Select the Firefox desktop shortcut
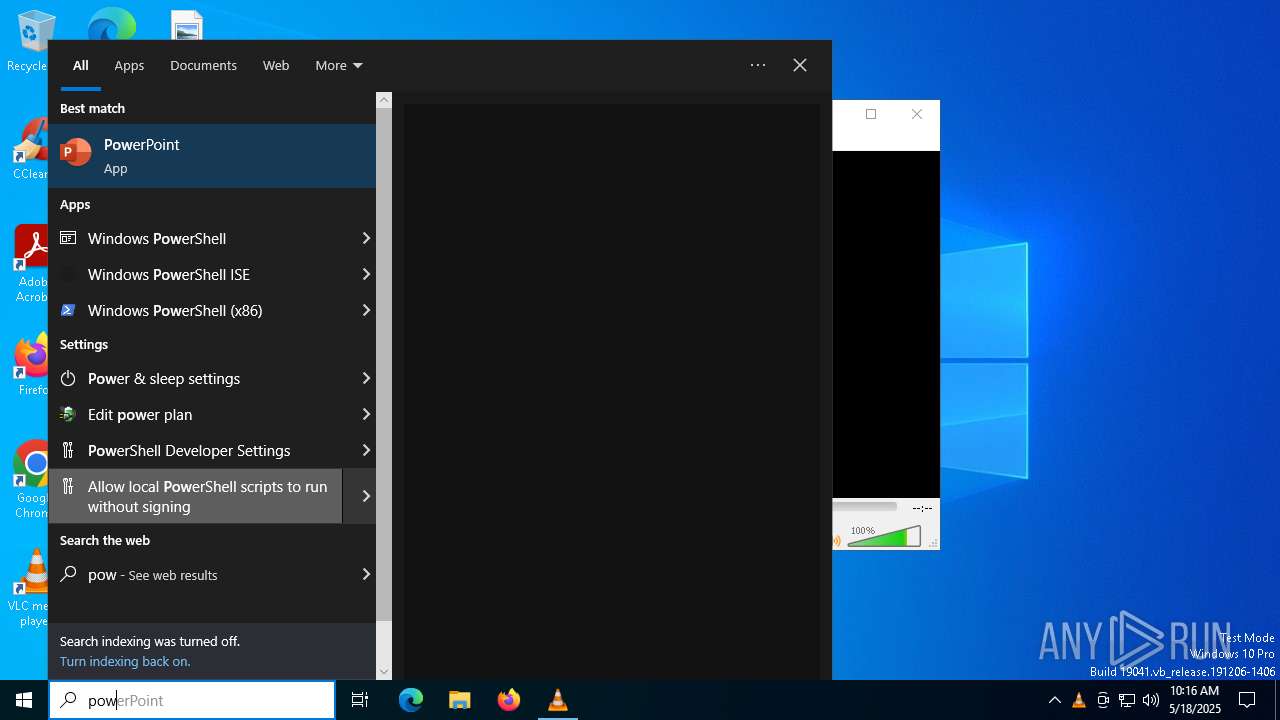The image size is (1280, 720). coord(30,366)
